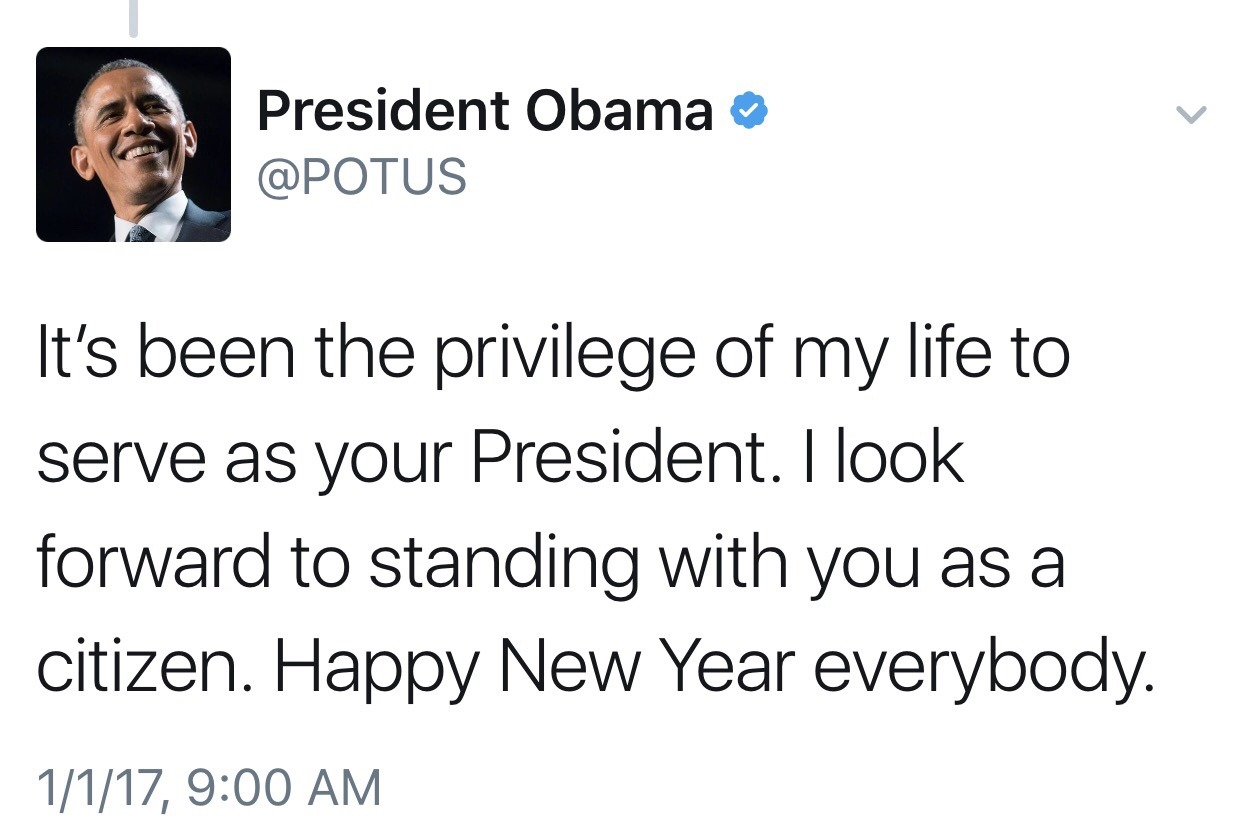Click the tweet line starting "It's been"
This screenshot has width=1242, height=838.
(x=553, y=358)
